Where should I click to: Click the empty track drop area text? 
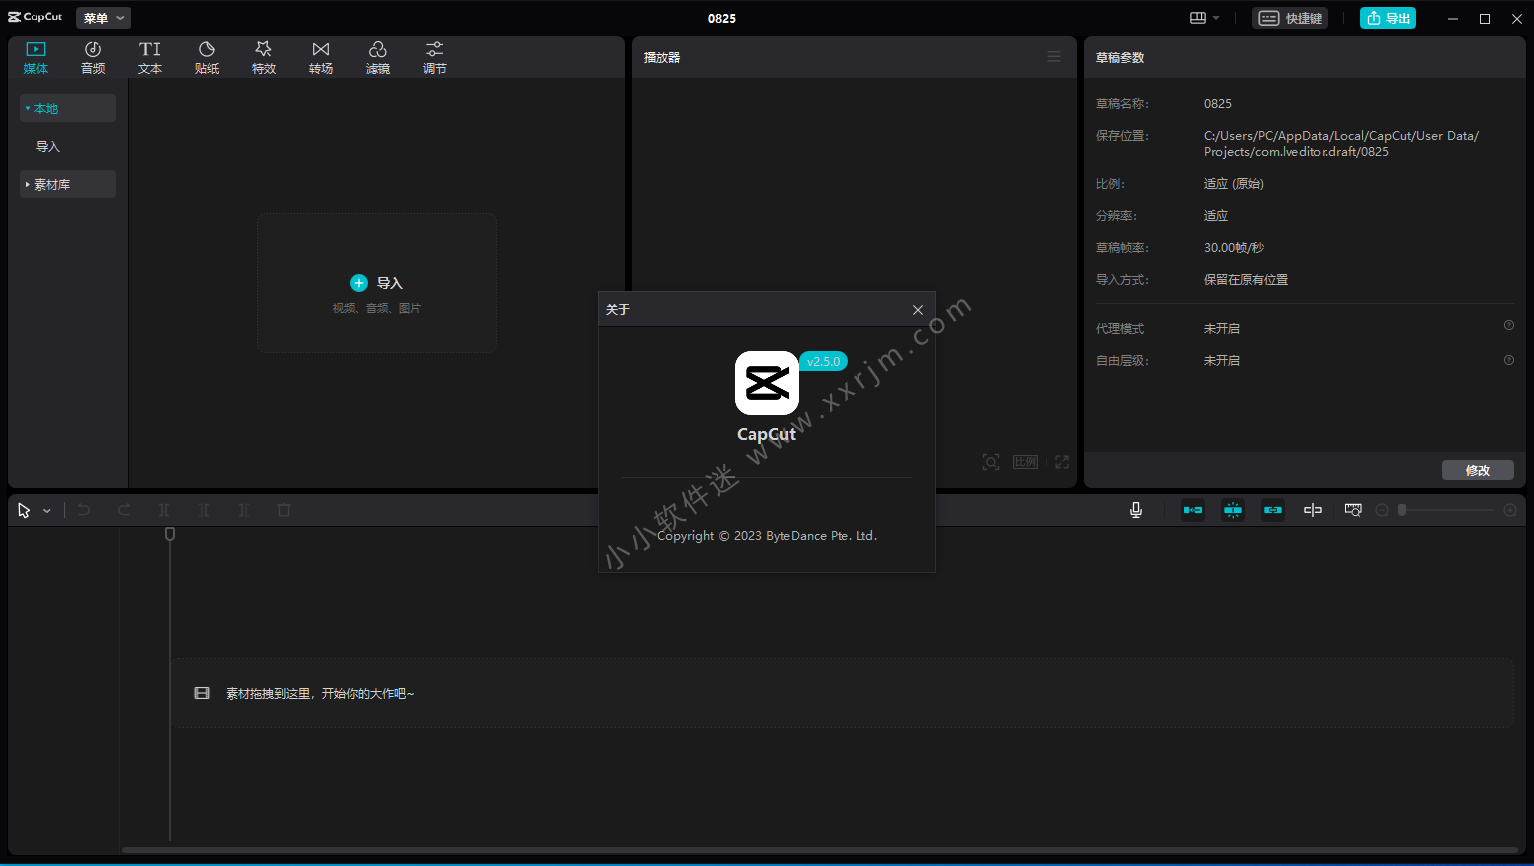320,693
